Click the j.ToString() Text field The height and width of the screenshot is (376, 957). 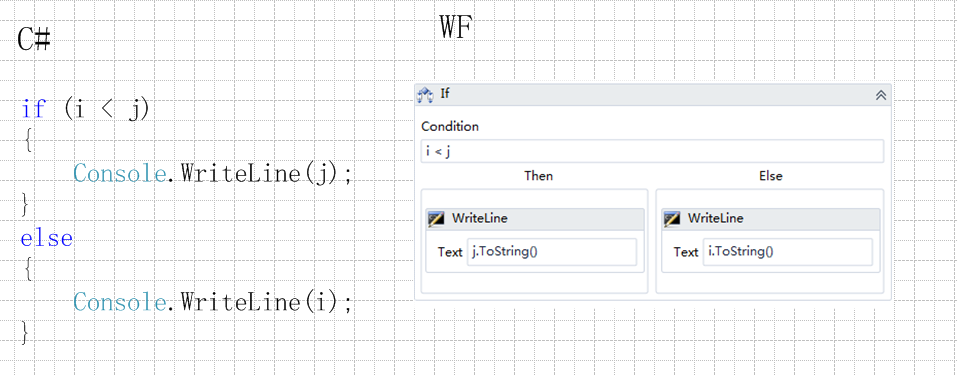coord(552,252)
